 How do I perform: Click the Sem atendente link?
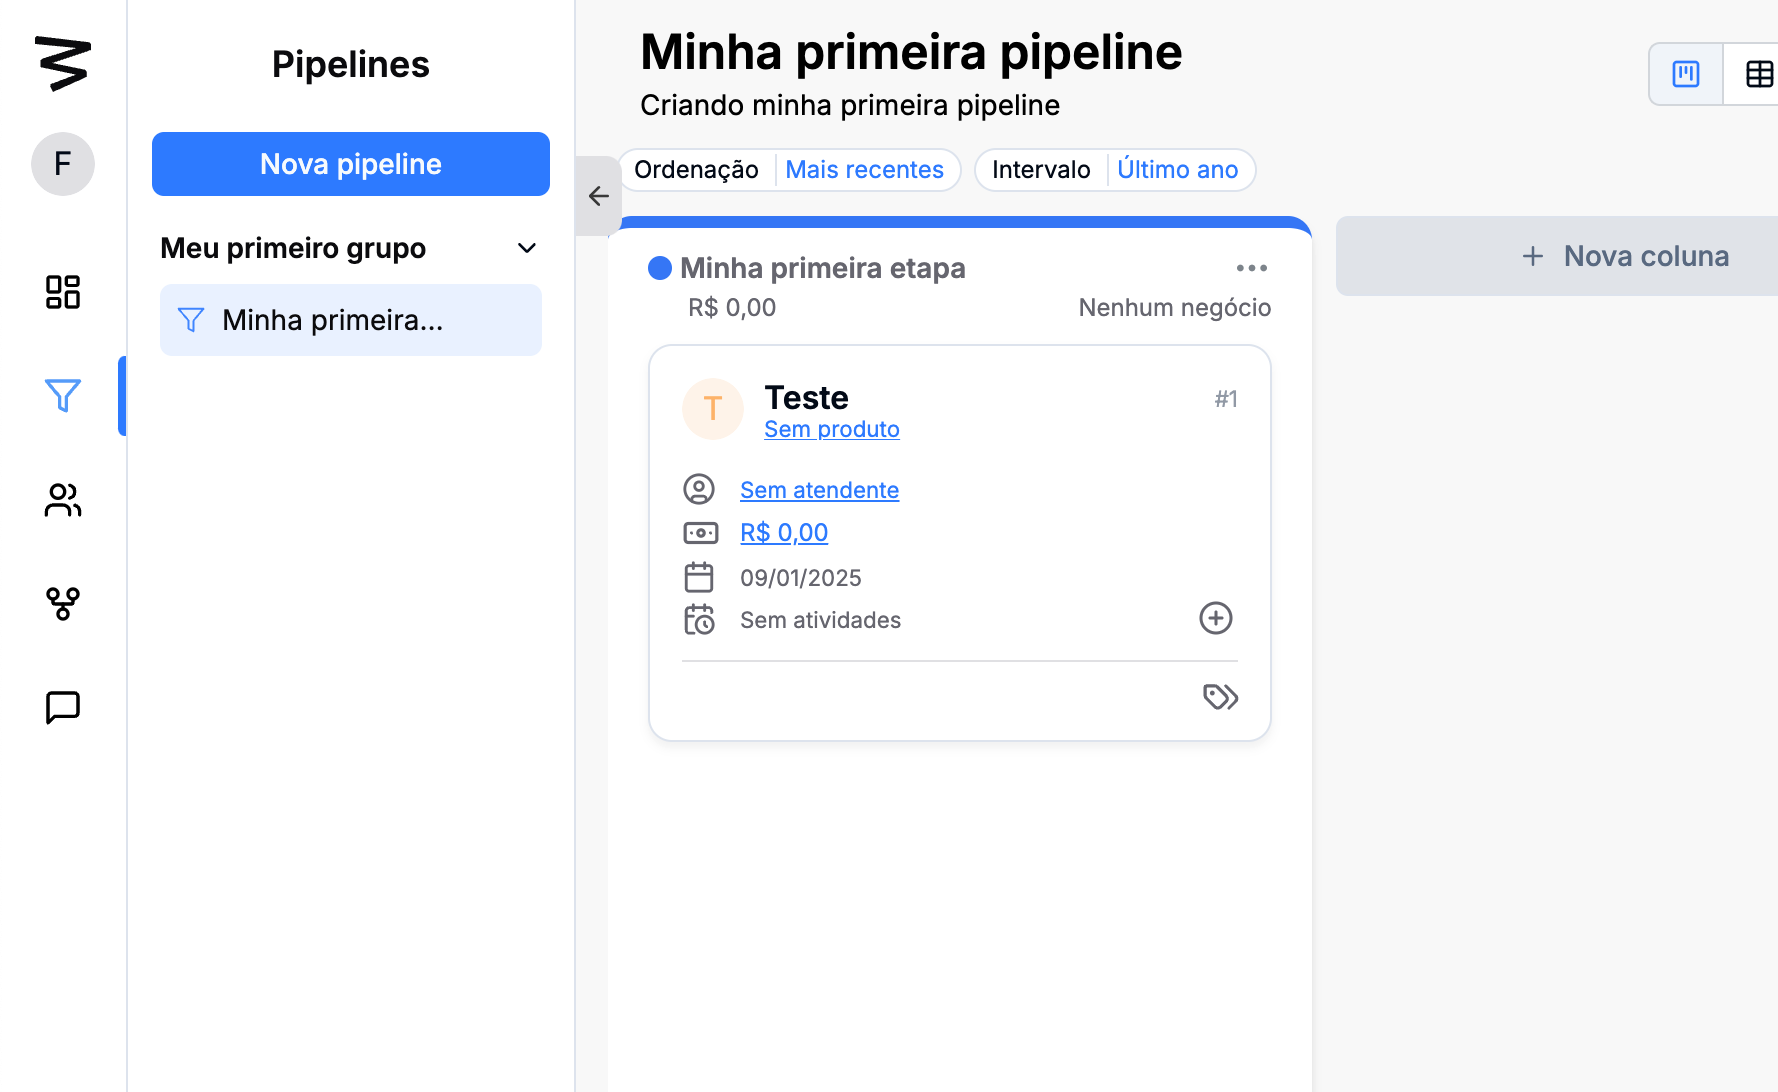819,490
